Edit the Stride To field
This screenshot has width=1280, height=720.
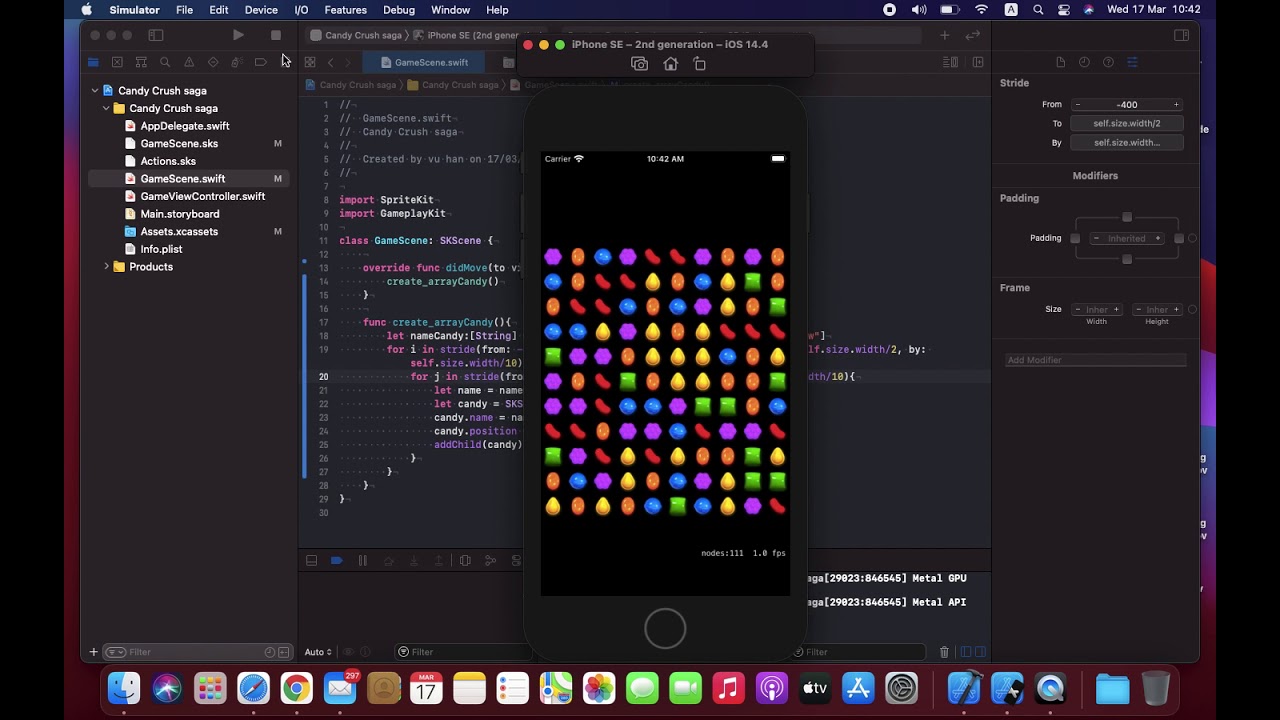click(1127, 124)
